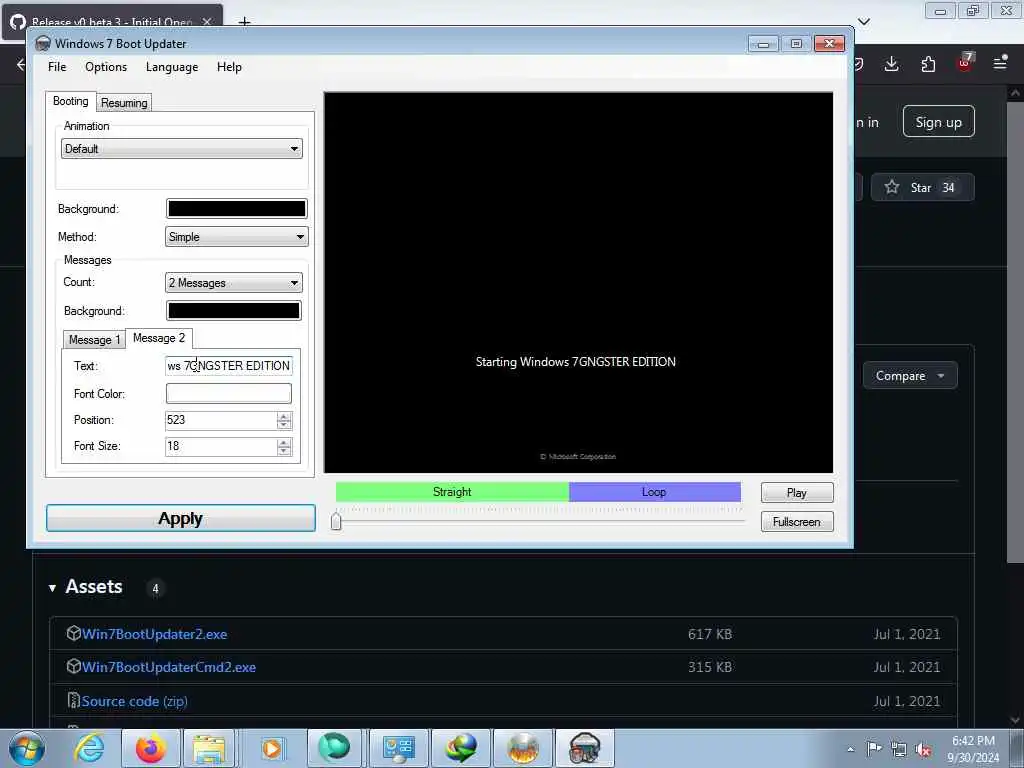Viewport: 1024px width, 768px height.
Task: Open the taskbar clock showing 6:42 PM
Action: (973, 749)
